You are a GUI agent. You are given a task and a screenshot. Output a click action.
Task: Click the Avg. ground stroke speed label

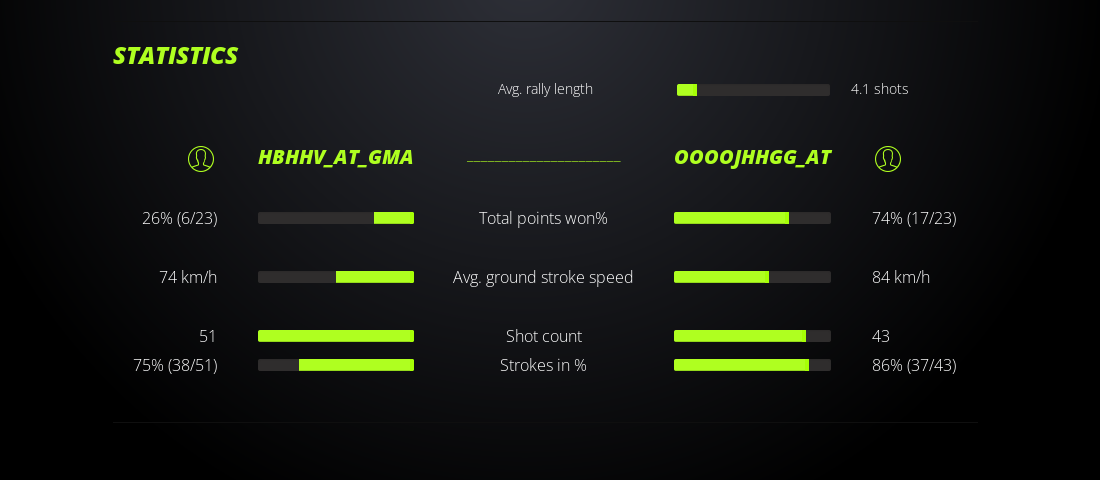(543, 277)
